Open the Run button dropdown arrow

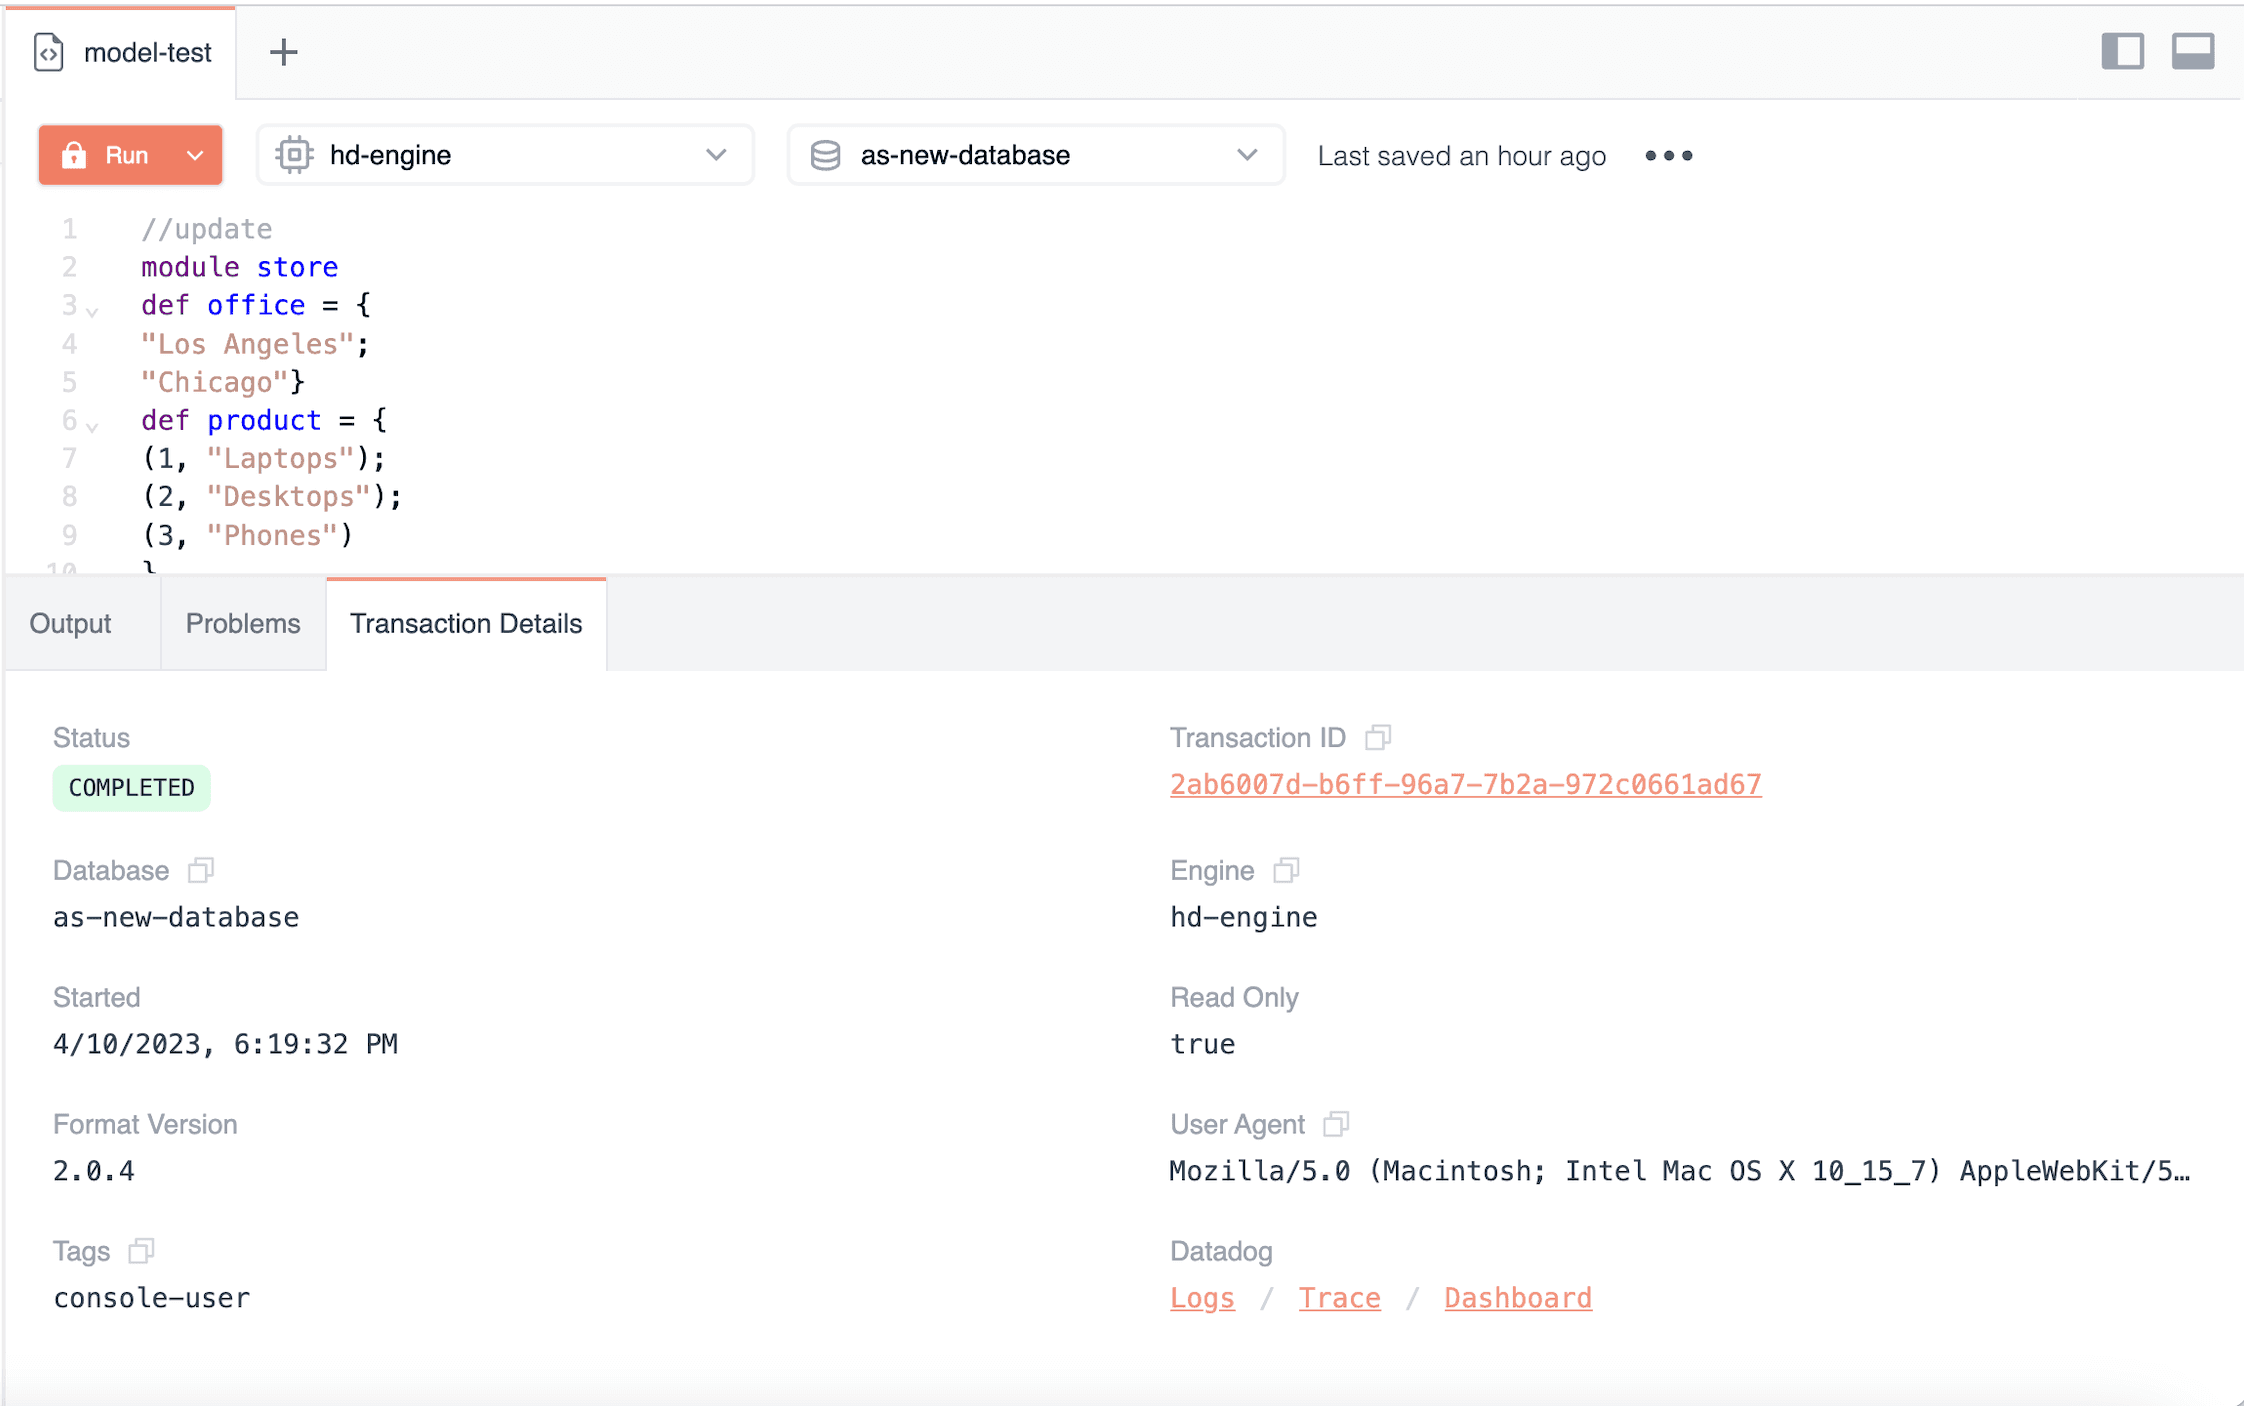pyautogui.click(x=196, y=156)
